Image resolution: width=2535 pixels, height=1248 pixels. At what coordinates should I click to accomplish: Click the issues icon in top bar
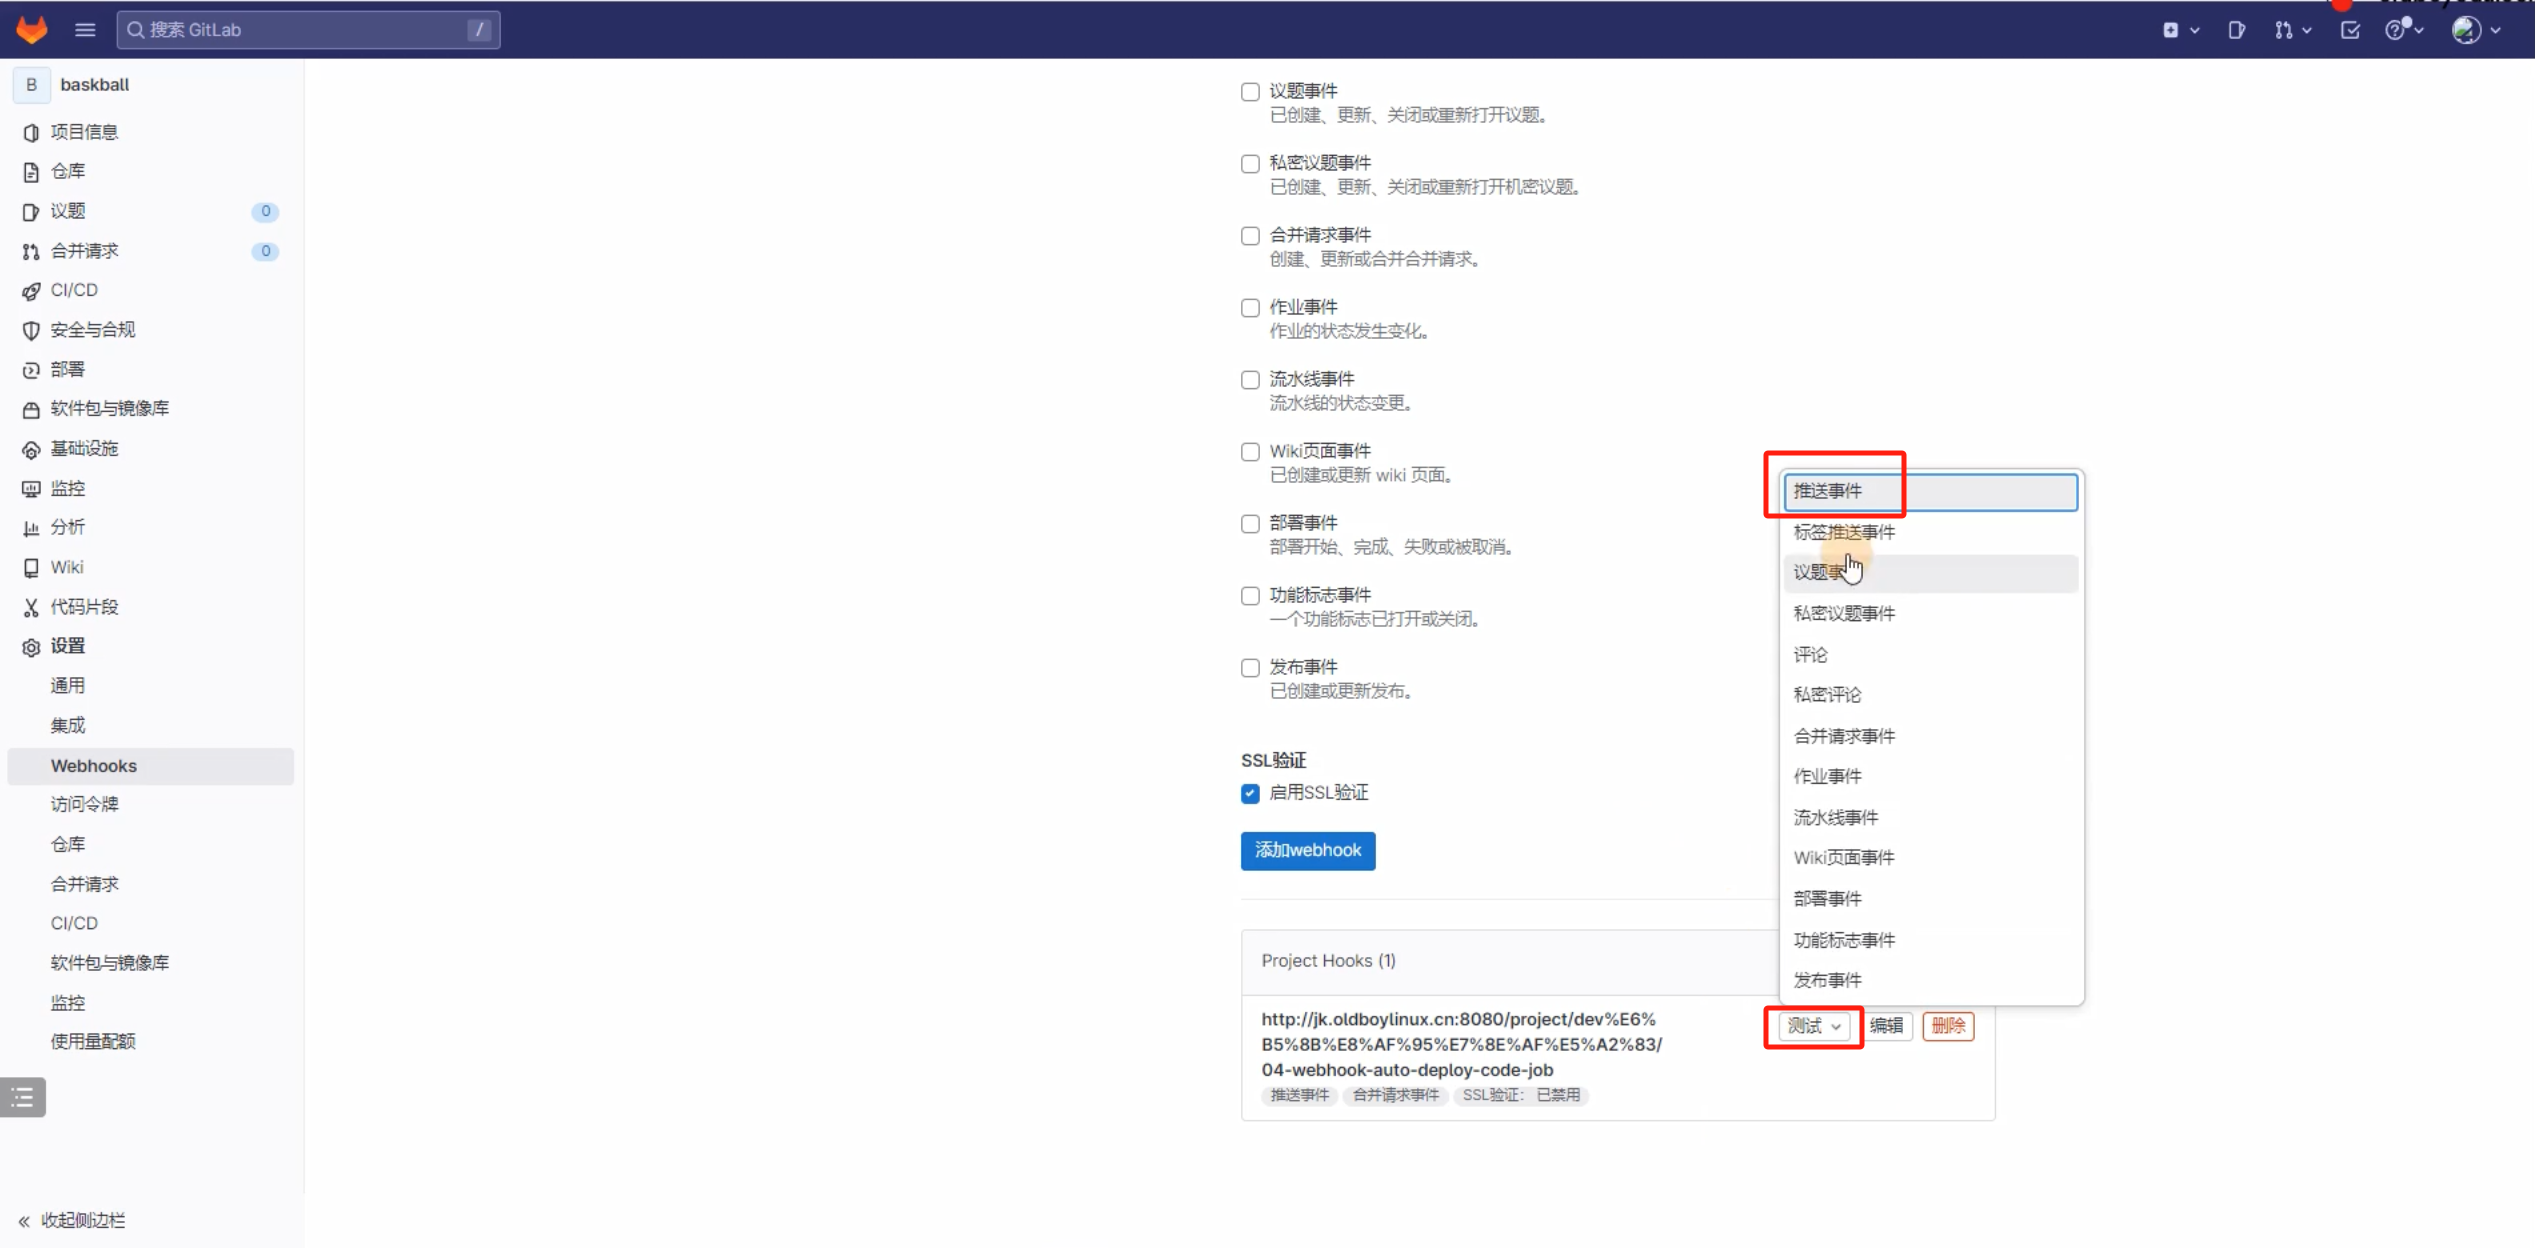point(2237,30)
